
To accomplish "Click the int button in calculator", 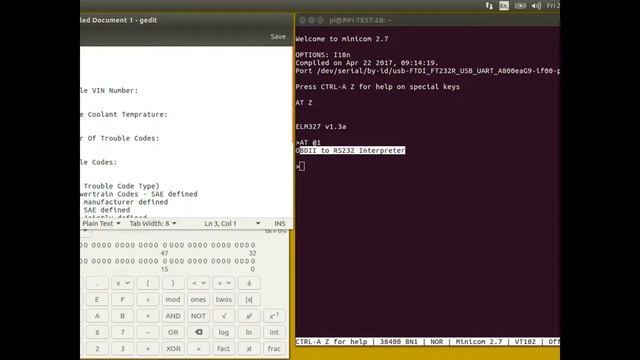I will [x=274, y=332].
